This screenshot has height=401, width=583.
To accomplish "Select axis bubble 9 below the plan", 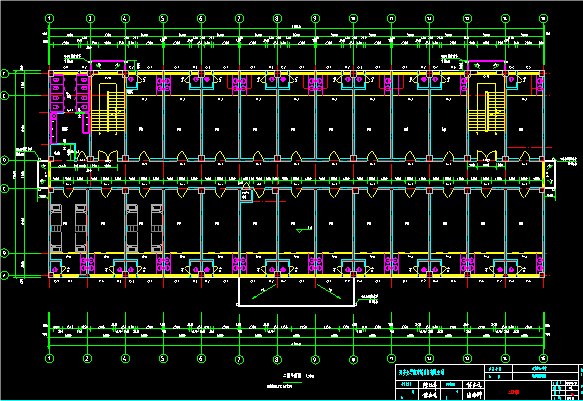I will tap(315, 359).
